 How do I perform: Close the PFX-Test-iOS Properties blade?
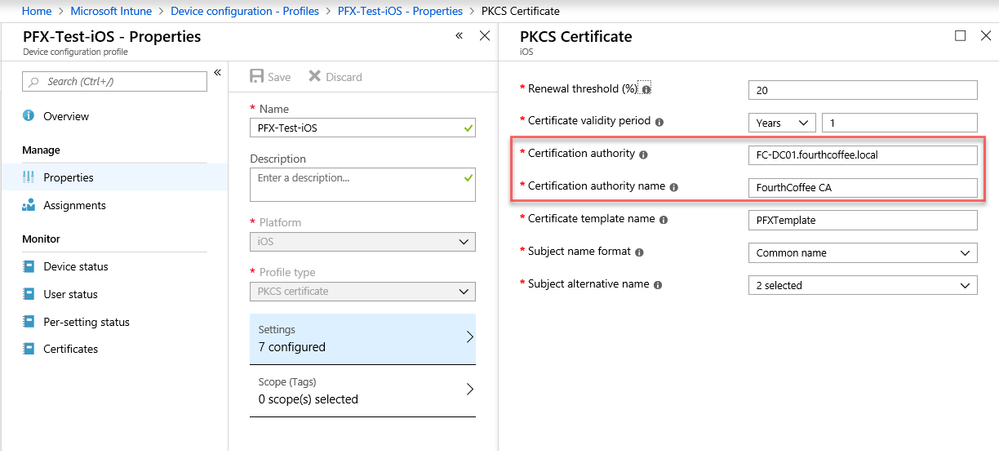[x=485, y=36]
